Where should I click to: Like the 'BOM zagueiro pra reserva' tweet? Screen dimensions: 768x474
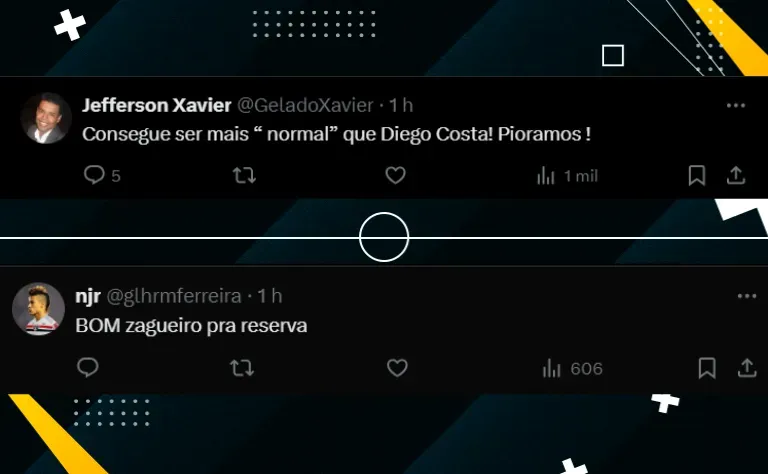(x=397, y=368)
